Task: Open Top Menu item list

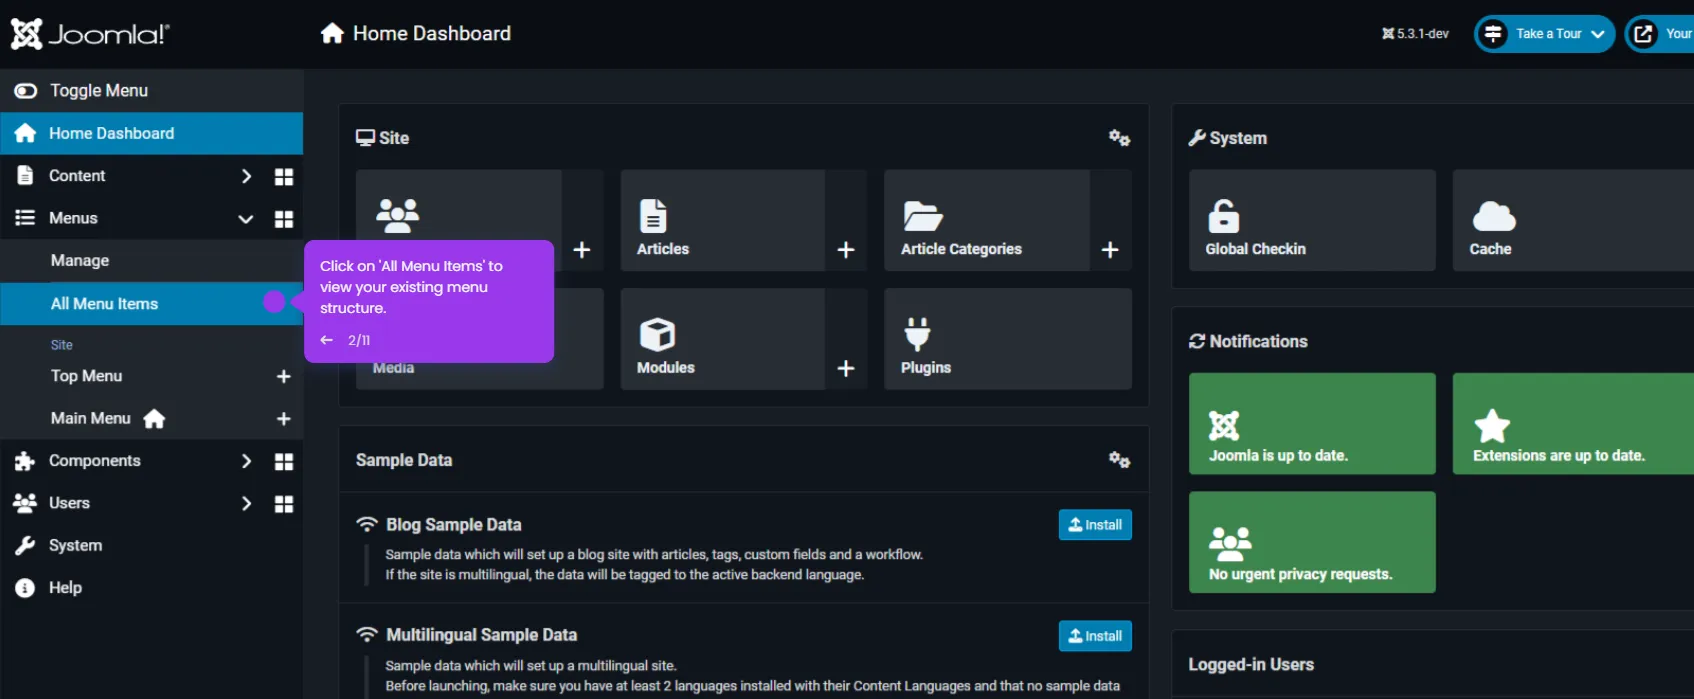Action: pos(86,376)
